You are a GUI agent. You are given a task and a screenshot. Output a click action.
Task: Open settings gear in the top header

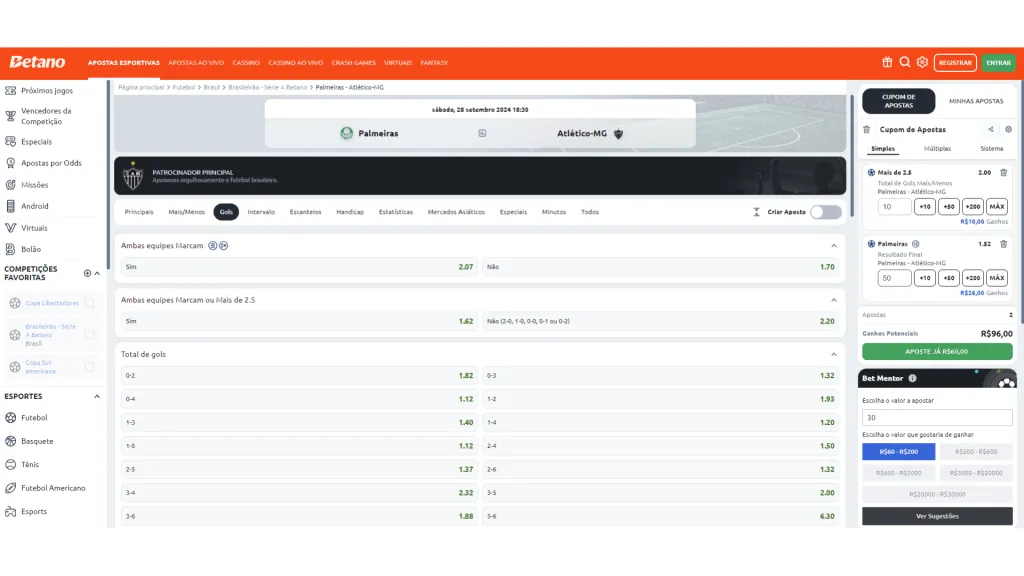coord(922,62)
